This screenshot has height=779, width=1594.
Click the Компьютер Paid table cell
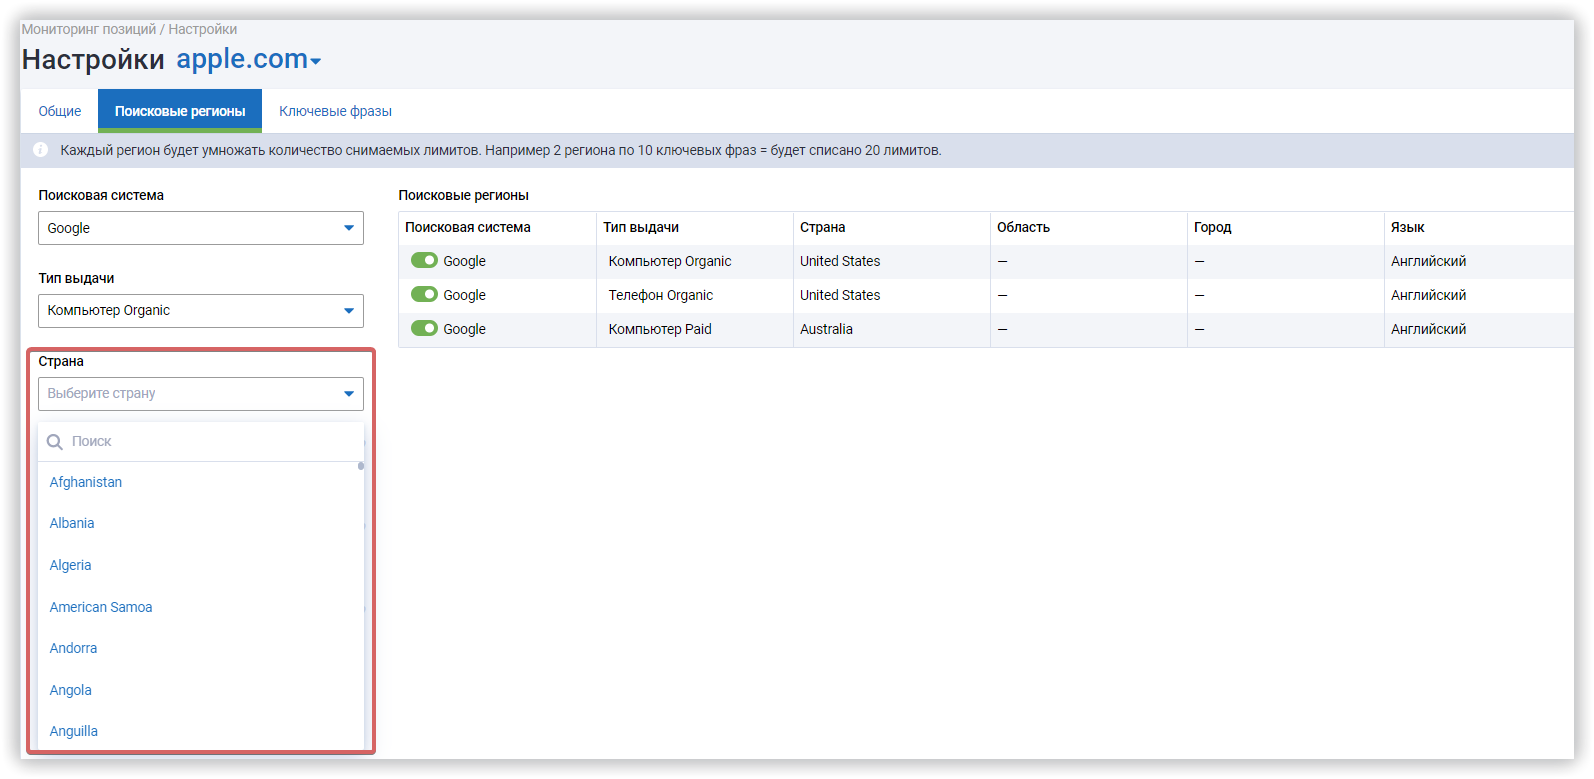pyautogui.click(x=695, y=329)
